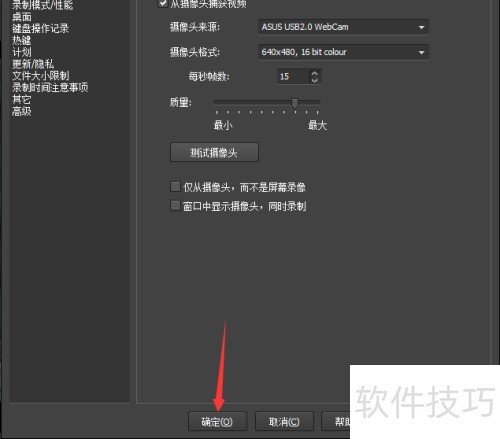This screenshot has width=500, height=439.
Task: Decrease 每秒帧数 with the down arrow
Action: (314, 80)
